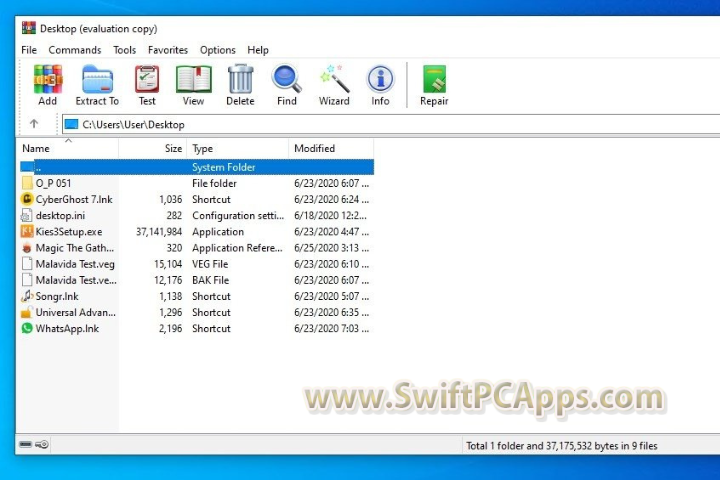Click the desktop.ini file icon

[27, 215]
